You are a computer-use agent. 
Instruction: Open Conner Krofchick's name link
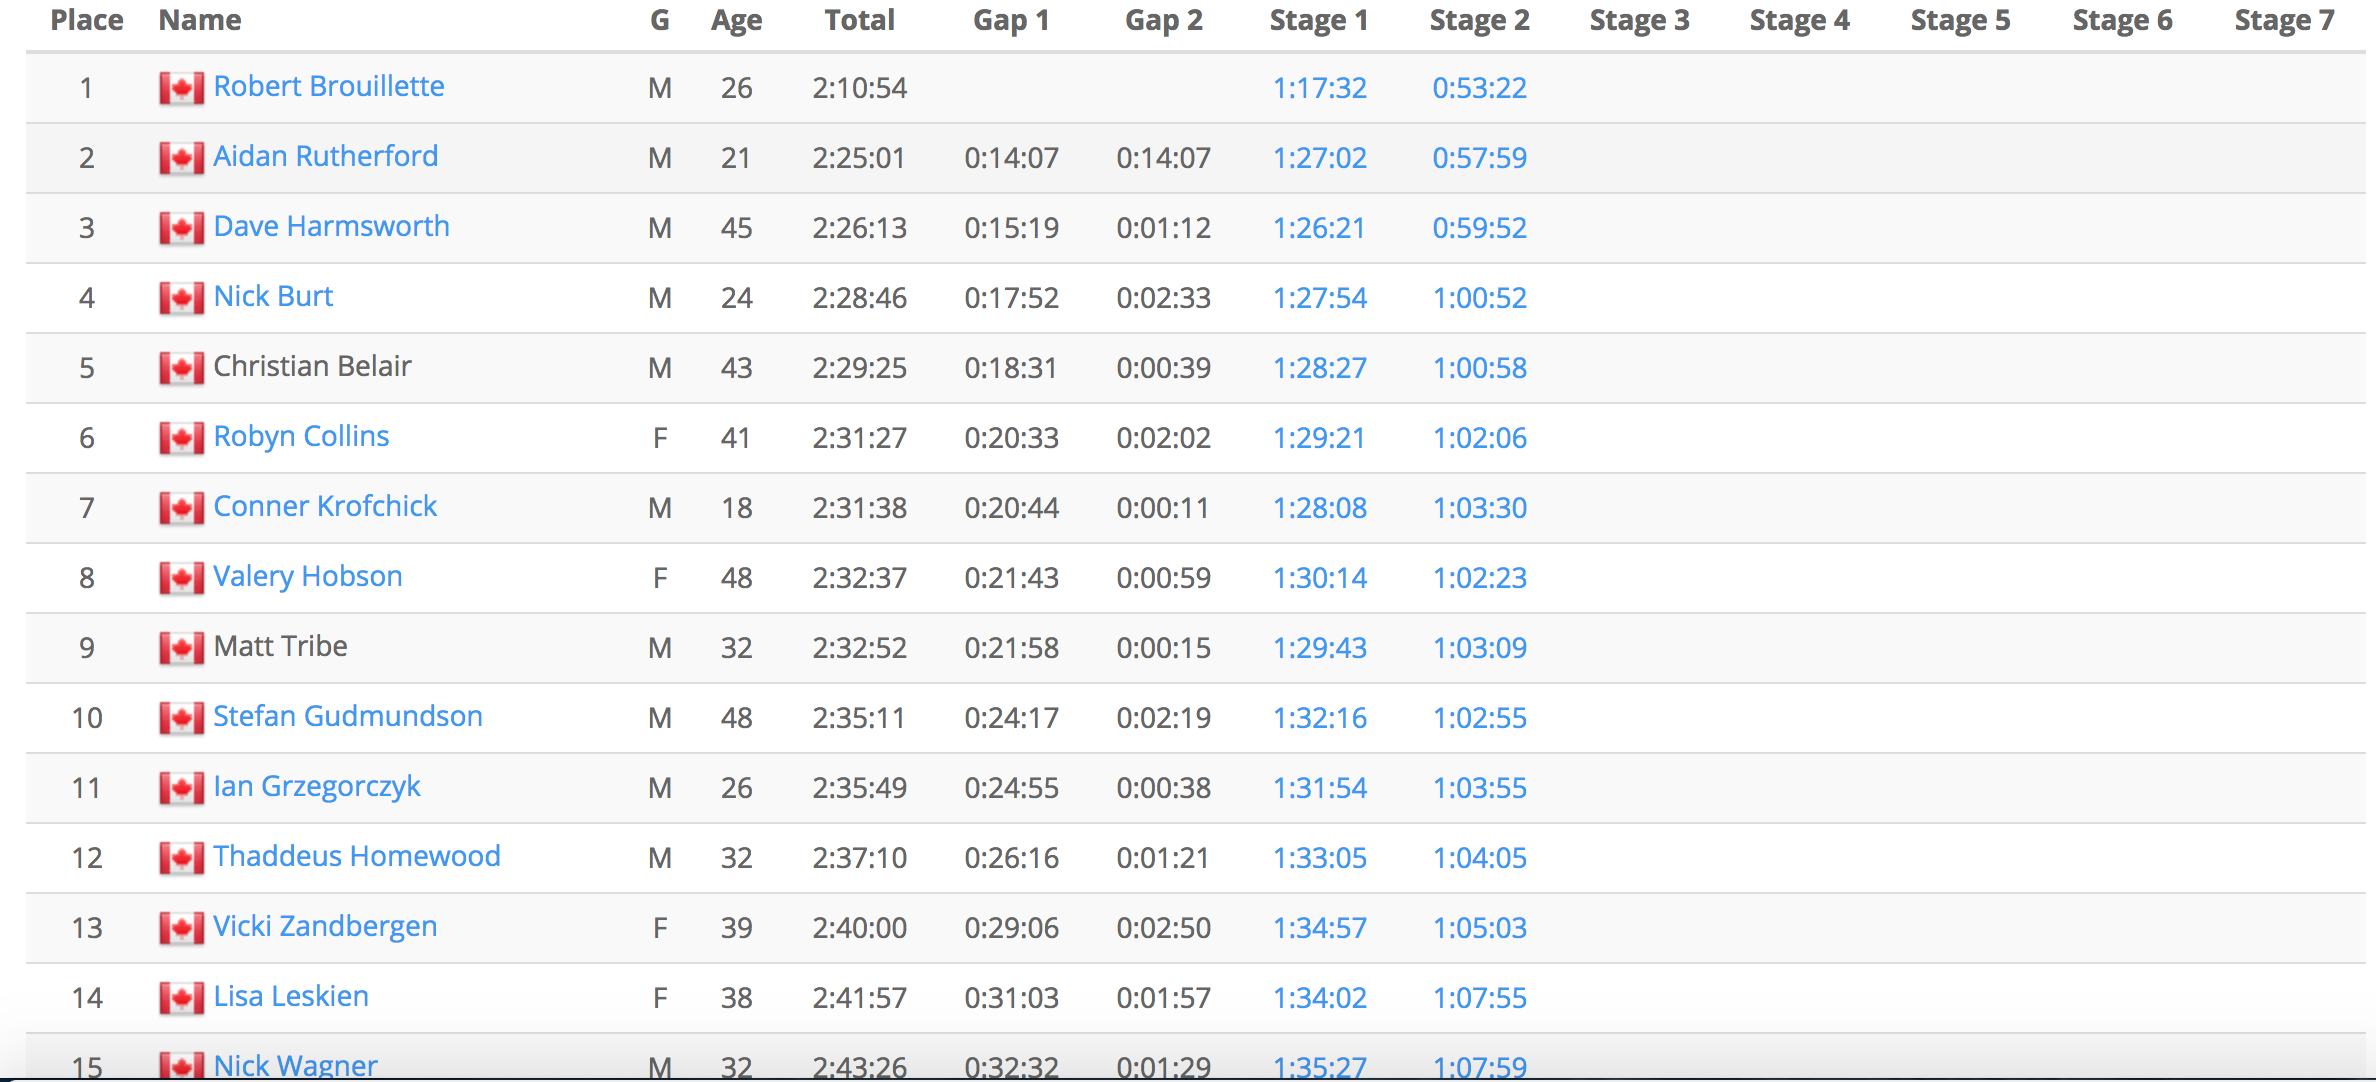(325, 506)
